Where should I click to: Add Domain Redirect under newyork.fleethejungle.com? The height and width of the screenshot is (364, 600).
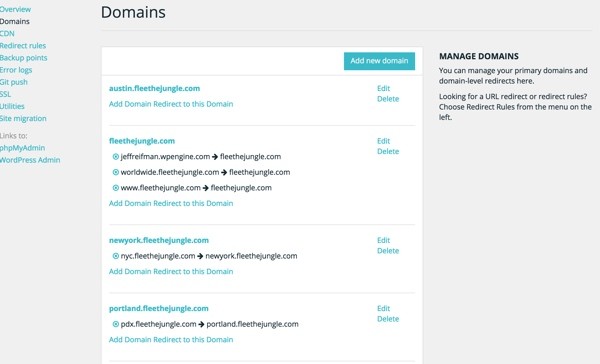click(171, 271)
